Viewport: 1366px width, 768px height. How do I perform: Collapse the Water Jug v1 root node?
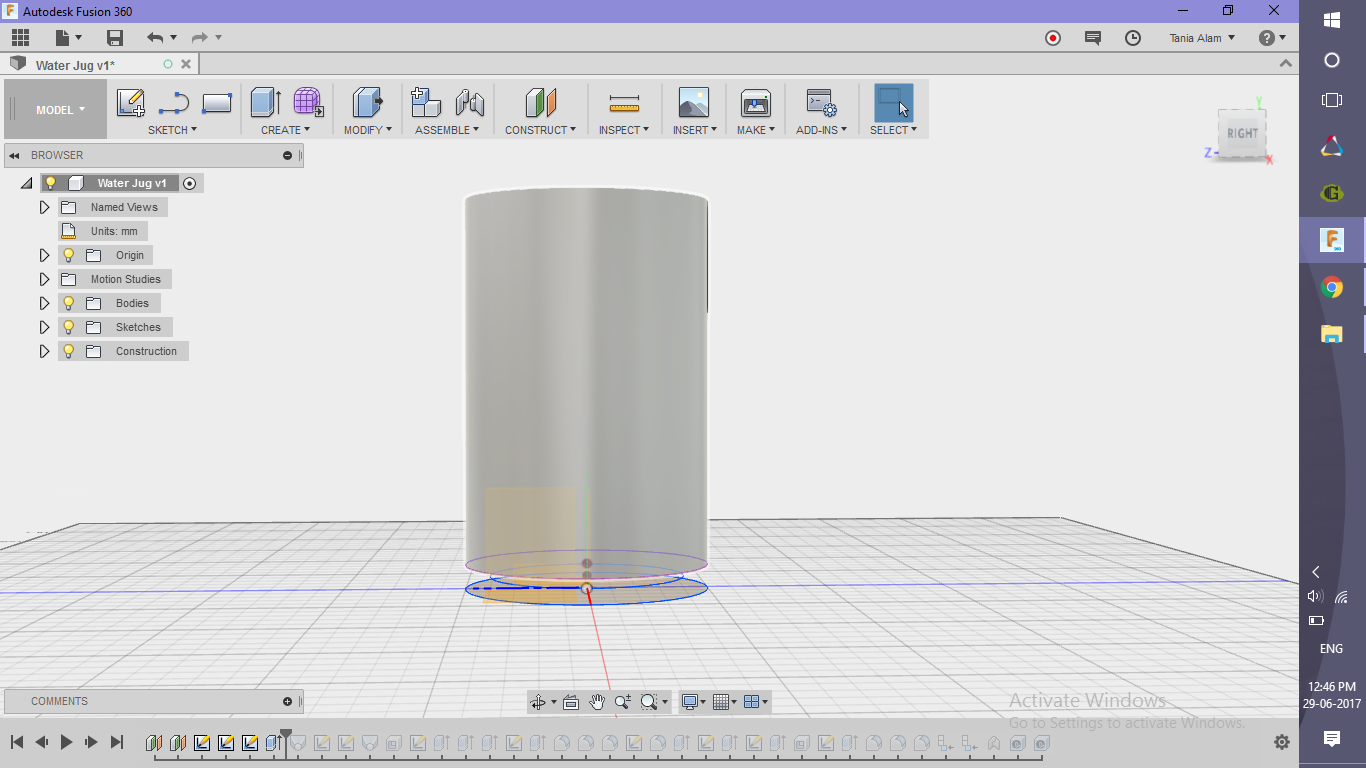tap(27, 184)
